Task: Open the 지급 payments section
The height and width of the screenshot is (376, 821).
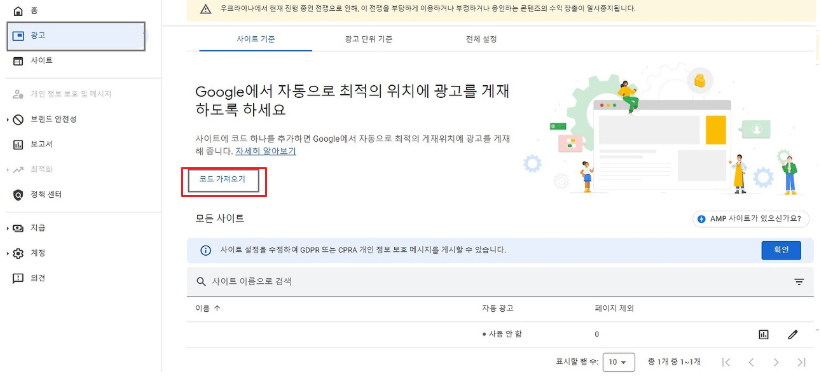Action: tap(38, 228)
